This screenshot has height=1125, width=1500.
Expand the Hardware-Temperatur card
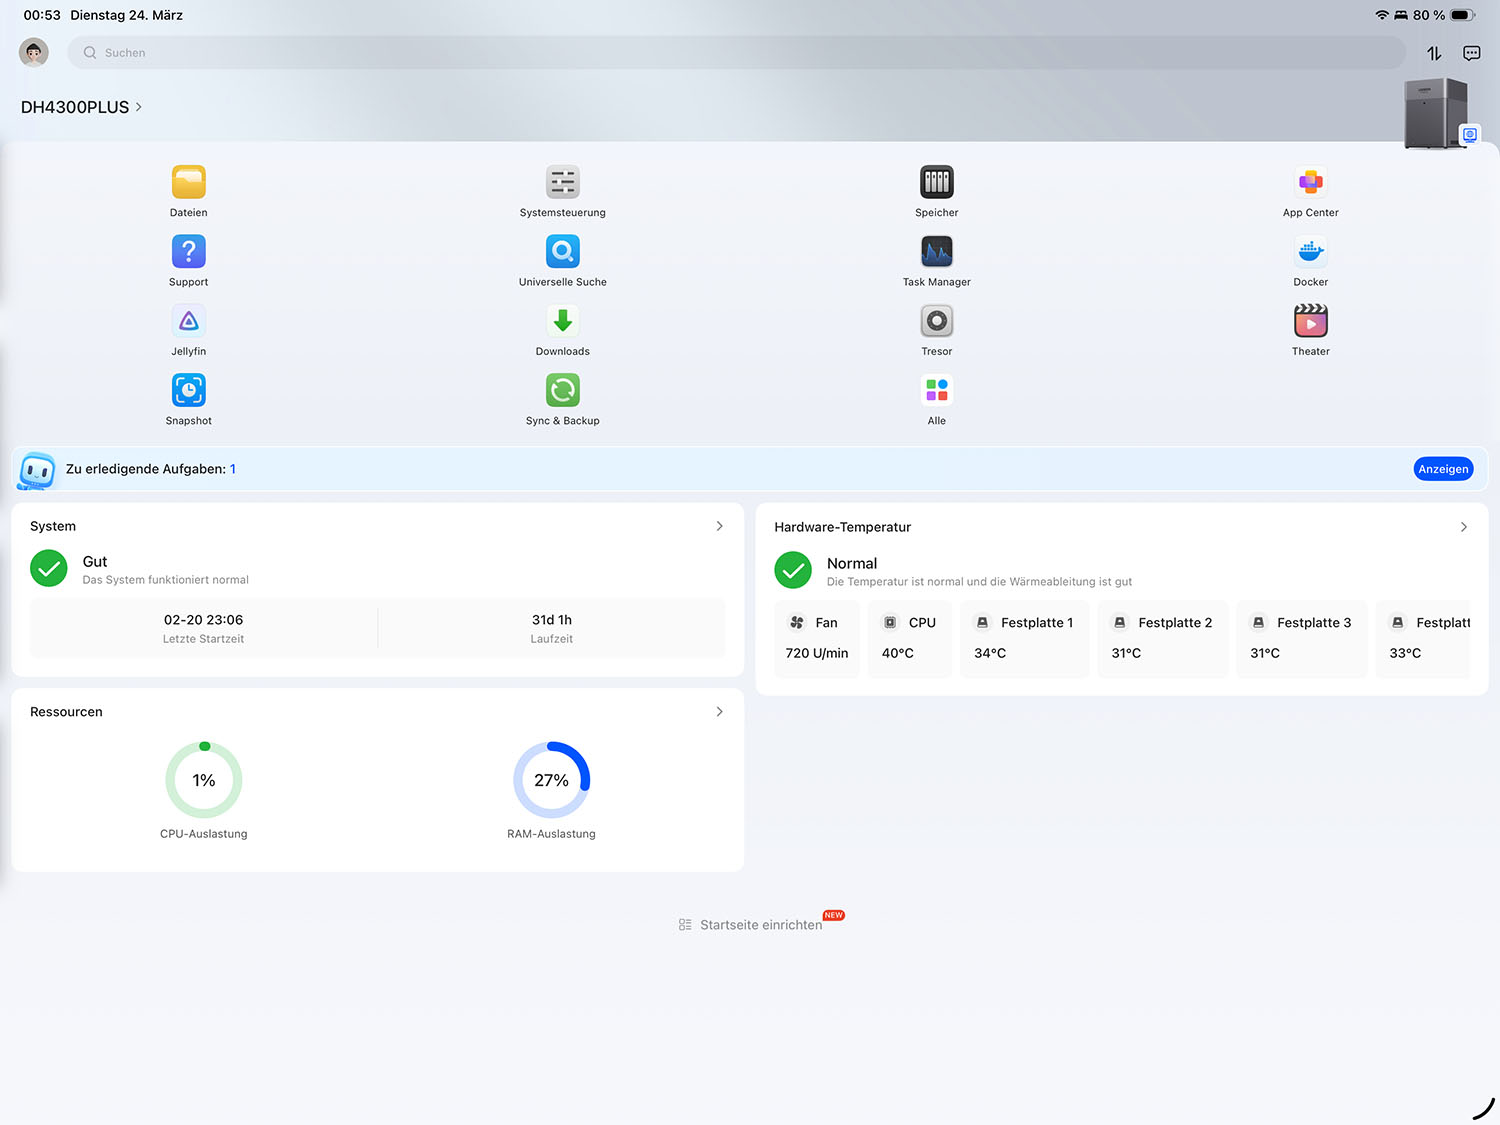click(1463, 527)
